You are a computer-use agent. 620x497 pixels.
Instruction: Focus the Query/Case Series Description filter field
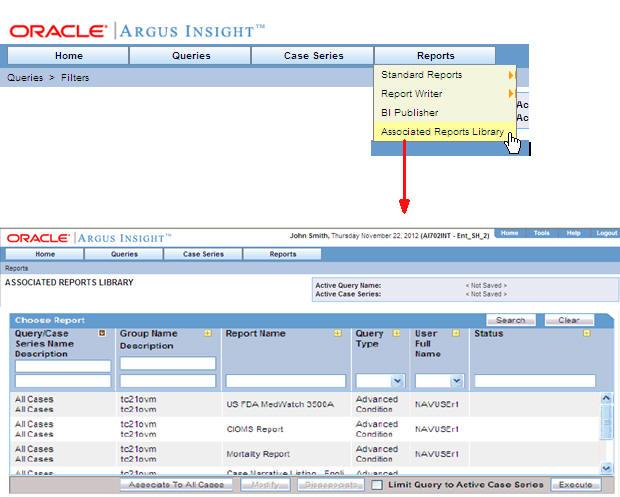(x=63, y=381)
